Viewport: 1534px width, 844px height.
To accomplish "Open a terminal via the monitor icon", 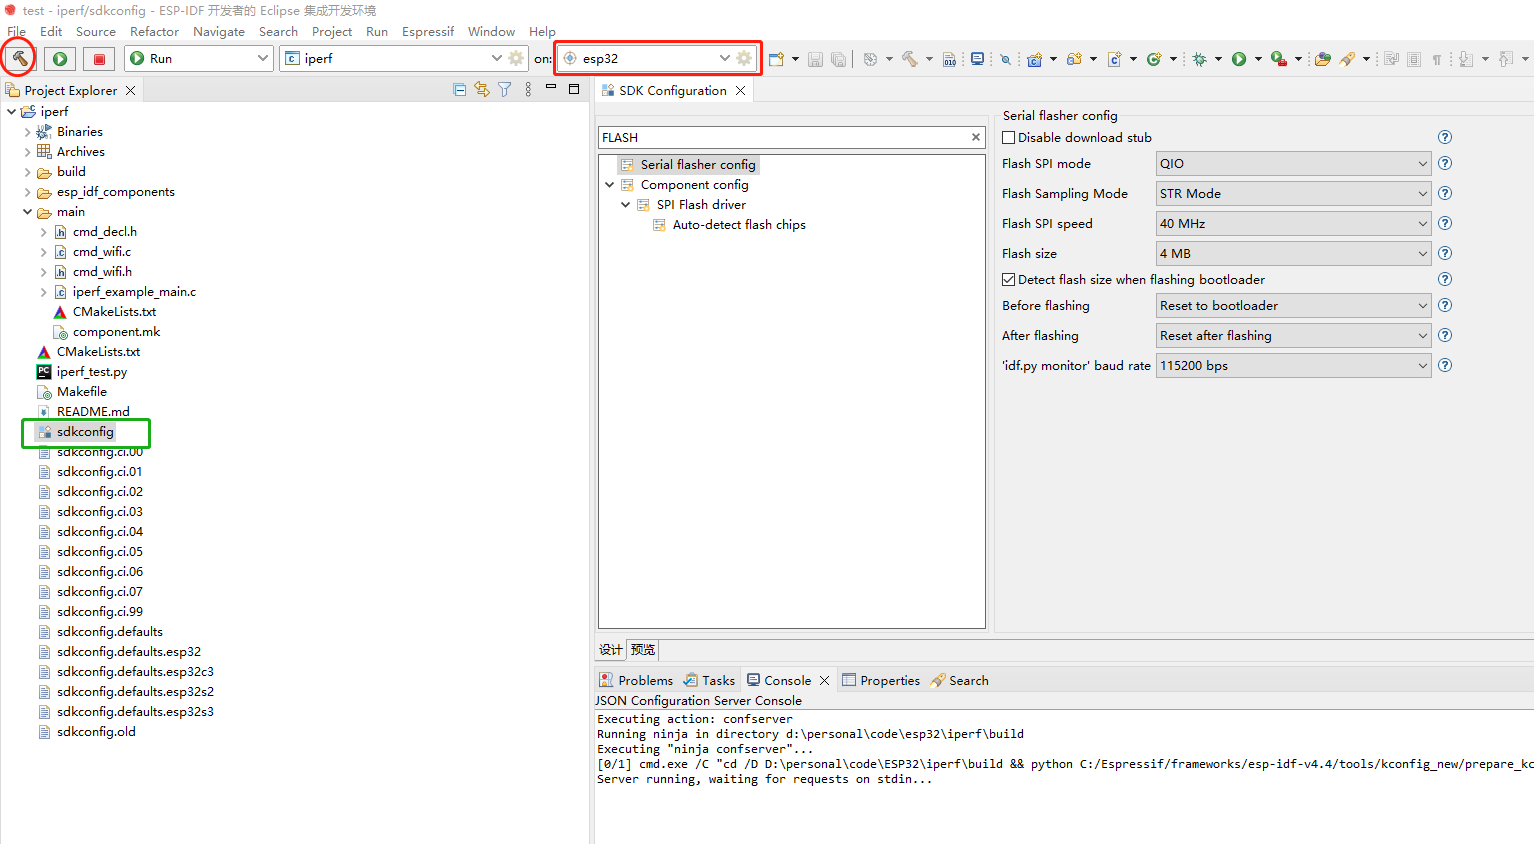I will click(976, 58).
